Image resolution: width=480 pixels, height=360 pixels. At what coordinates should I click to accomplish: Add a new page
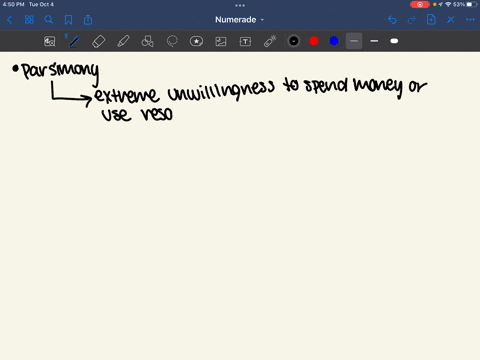[431, 20]
